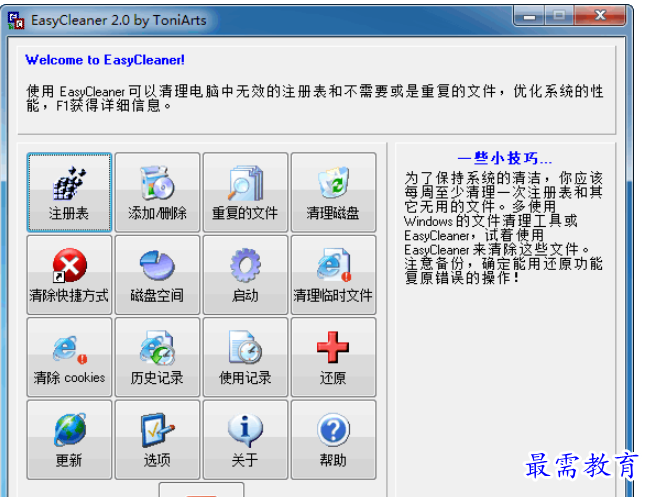Viewport: 647px width, 497px height.
Task: Launch the 重复的文件 duplicate finder
Action: [245, 192]
